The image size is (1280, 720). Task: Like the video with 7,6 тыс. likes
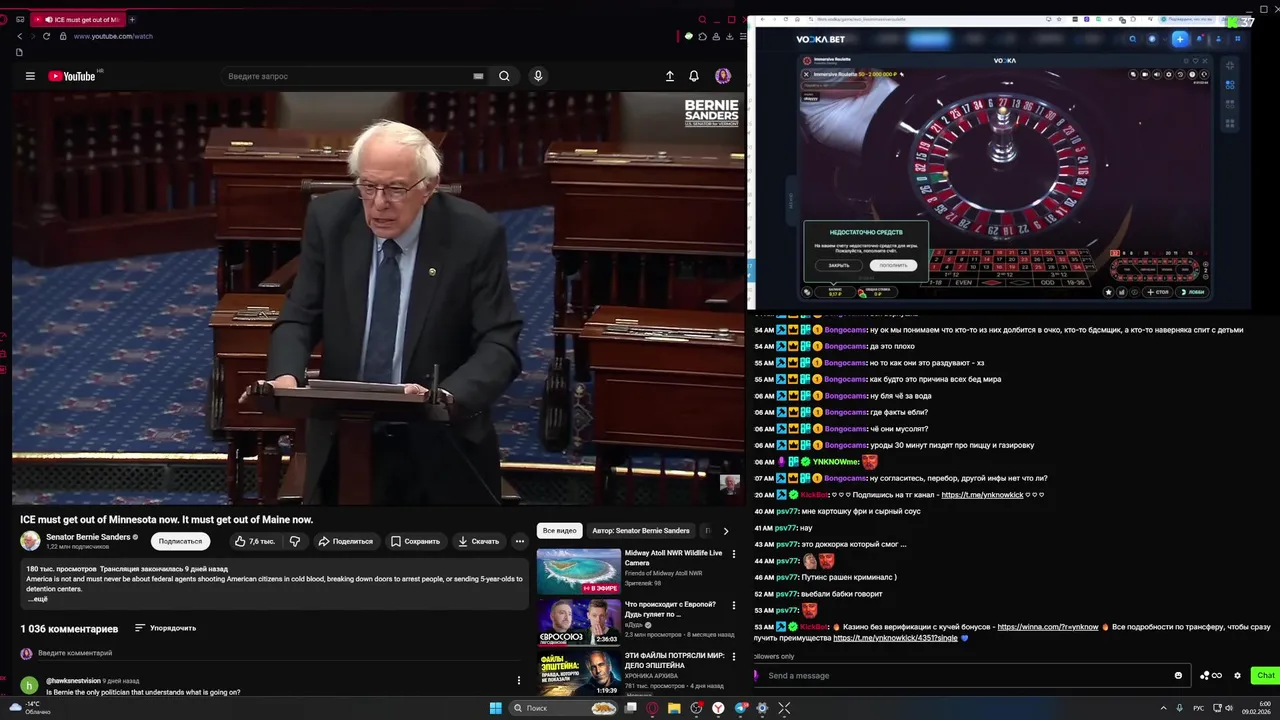coord(254,541)
